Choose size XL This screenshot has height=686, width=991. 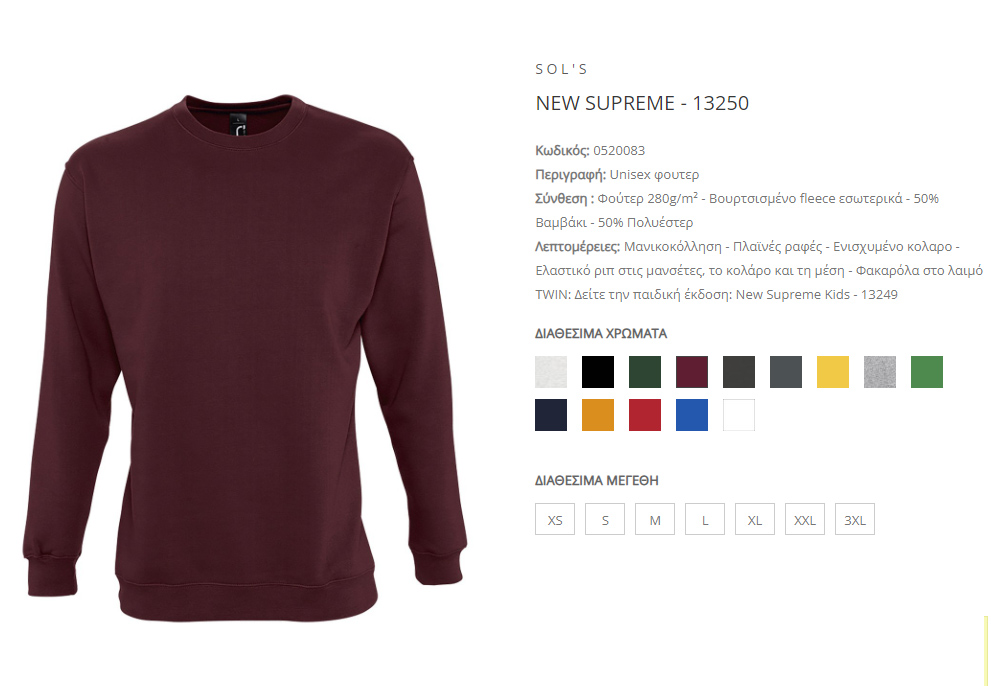click(x=755, y=519)
